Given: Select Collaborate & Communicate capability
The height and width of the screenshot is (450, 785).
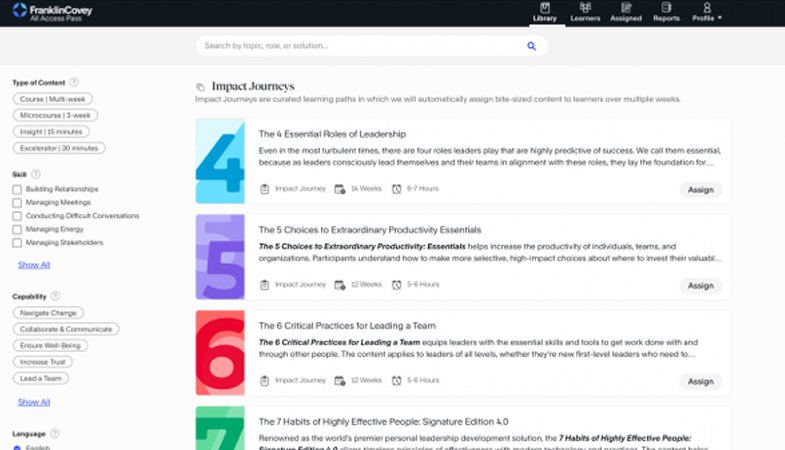Looking at the screenshot, I should click(x=66, y=329).
